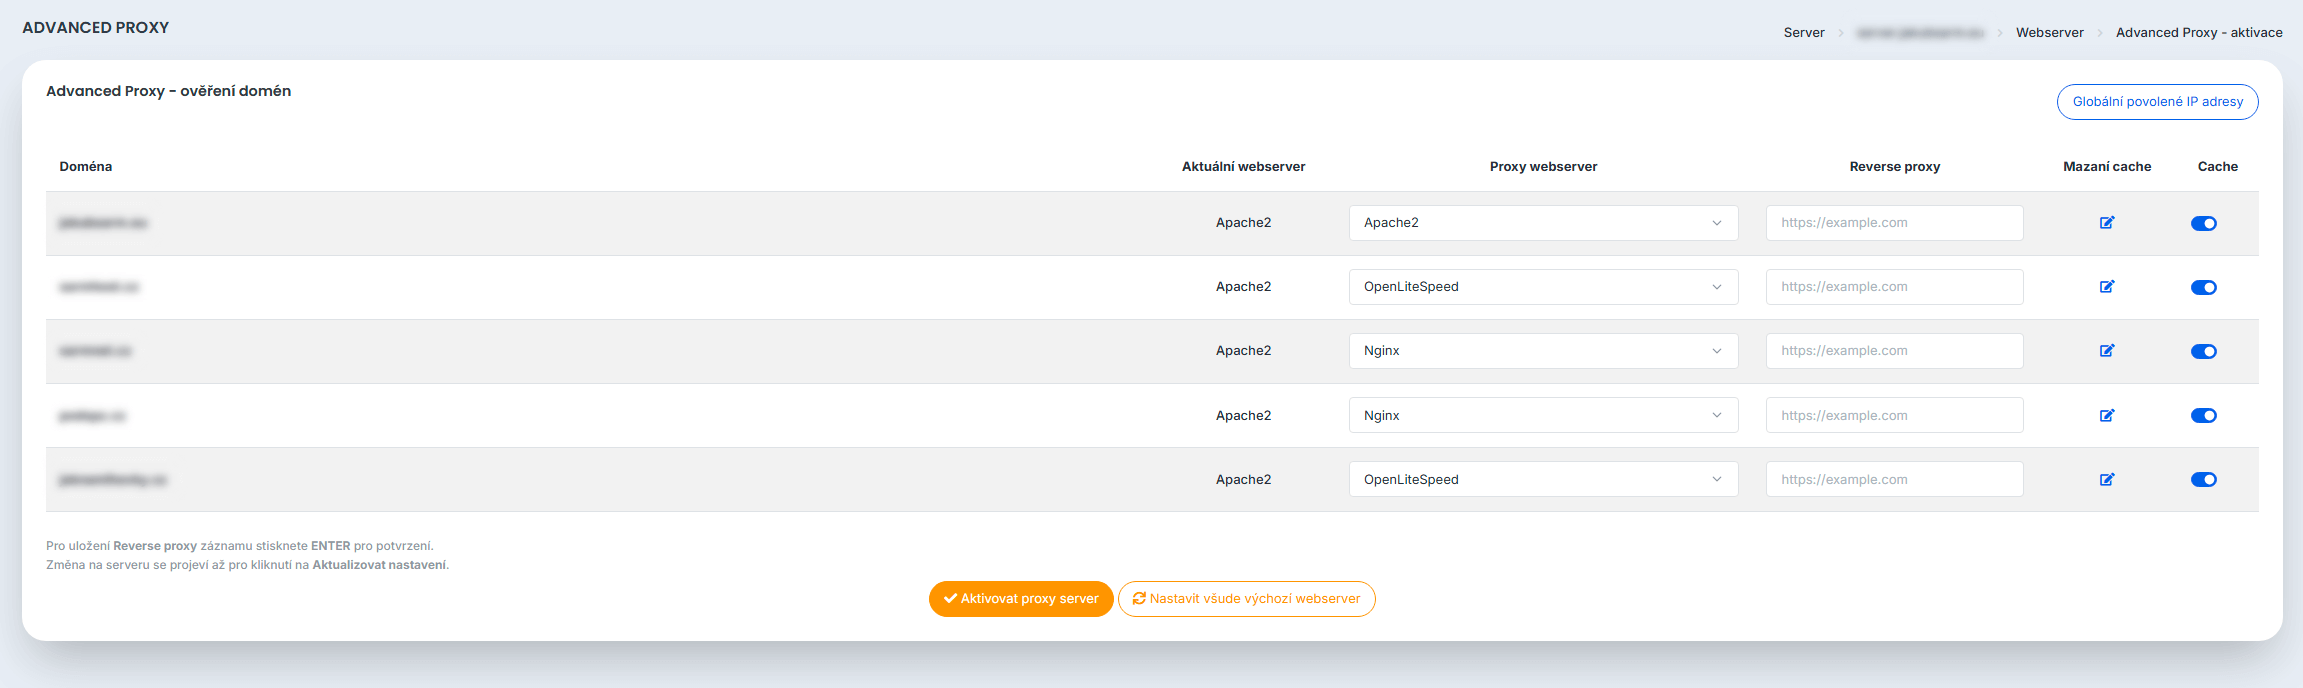Go to Server in the breadcrumb
Viewport: 2303px width, 688px height.
1803,33
